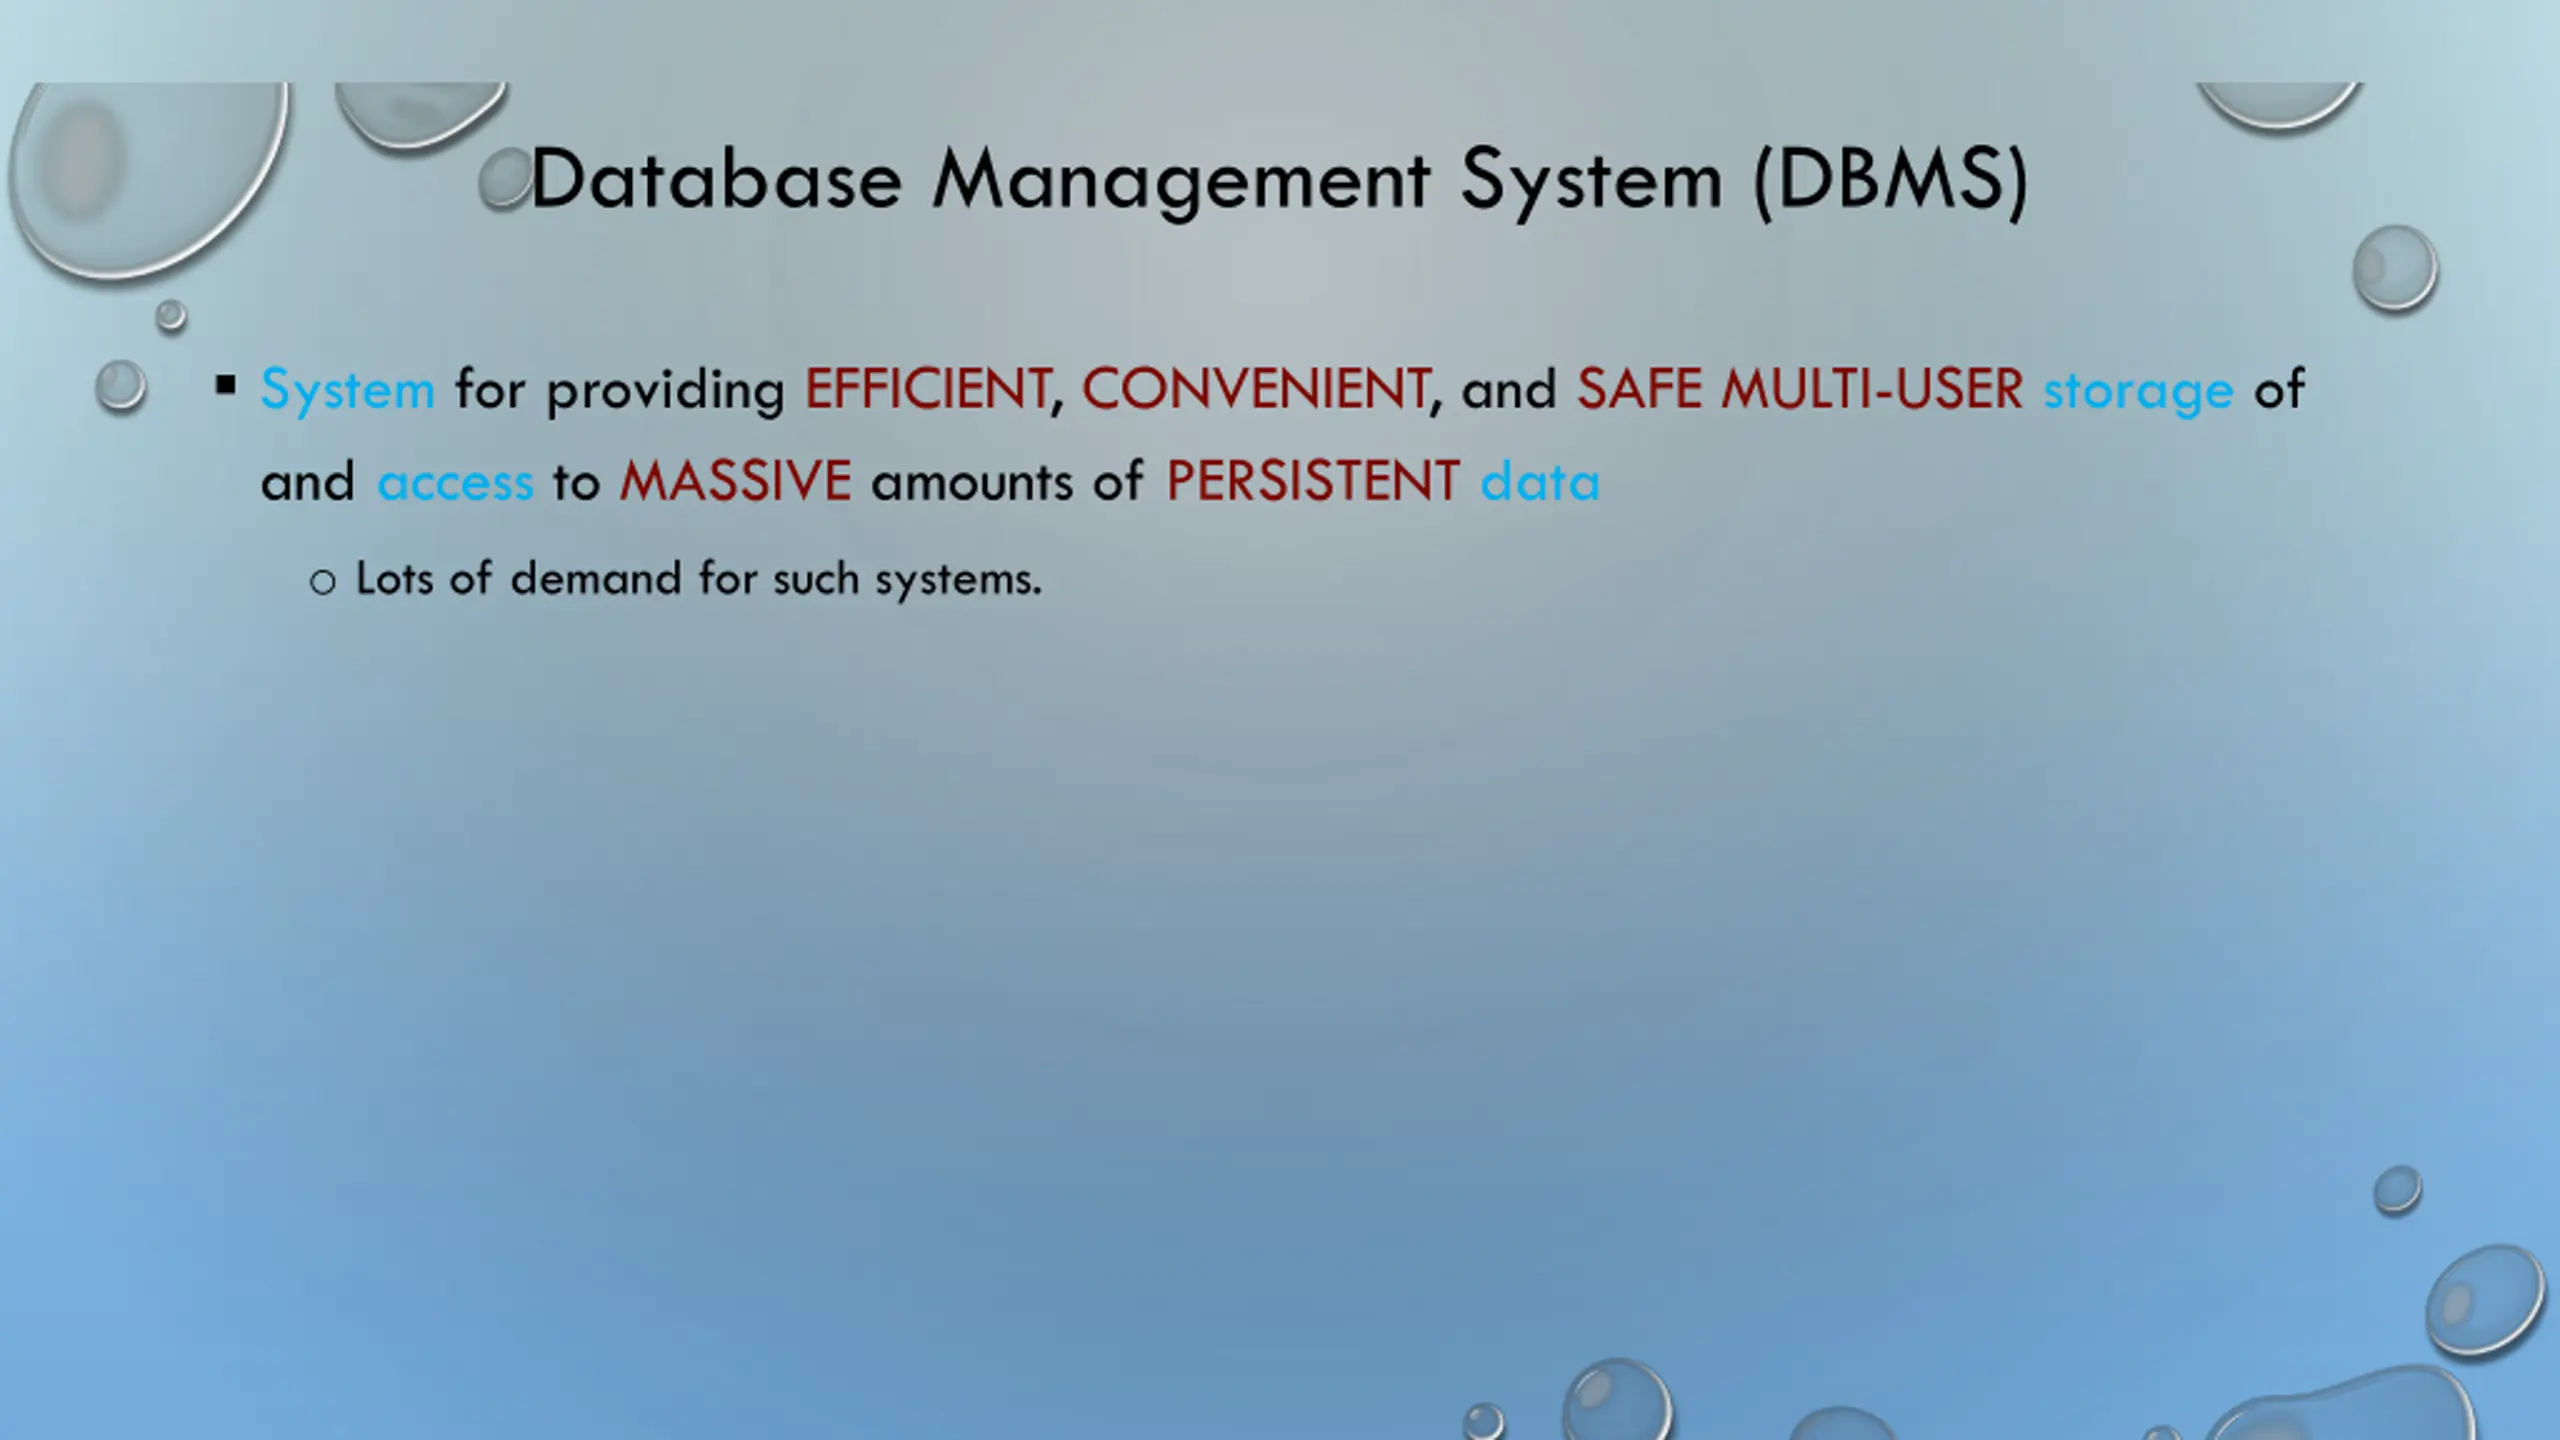Click the blue word 'access'

tap(455, 483)
